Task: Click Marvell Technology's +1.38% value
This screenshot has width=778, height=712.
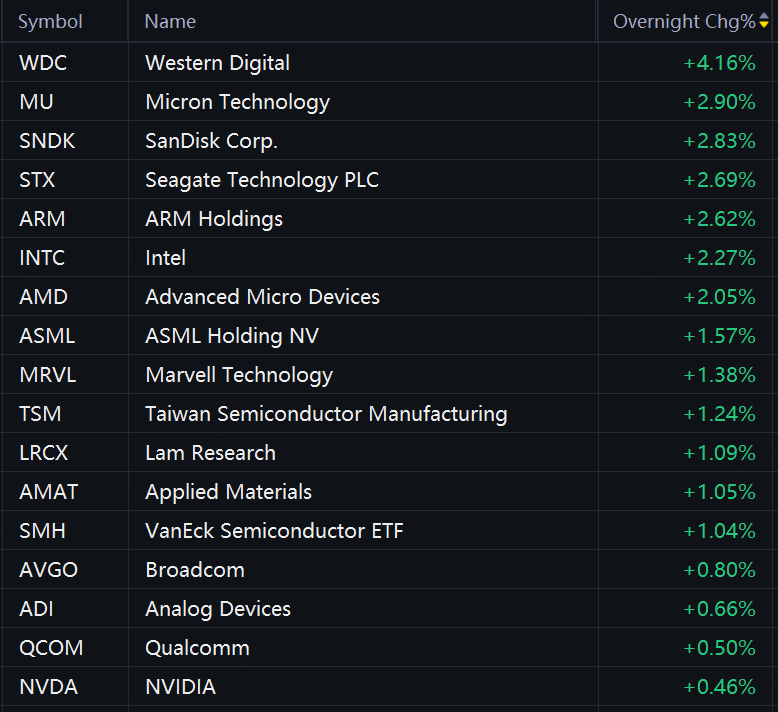Action: [719, 375]
